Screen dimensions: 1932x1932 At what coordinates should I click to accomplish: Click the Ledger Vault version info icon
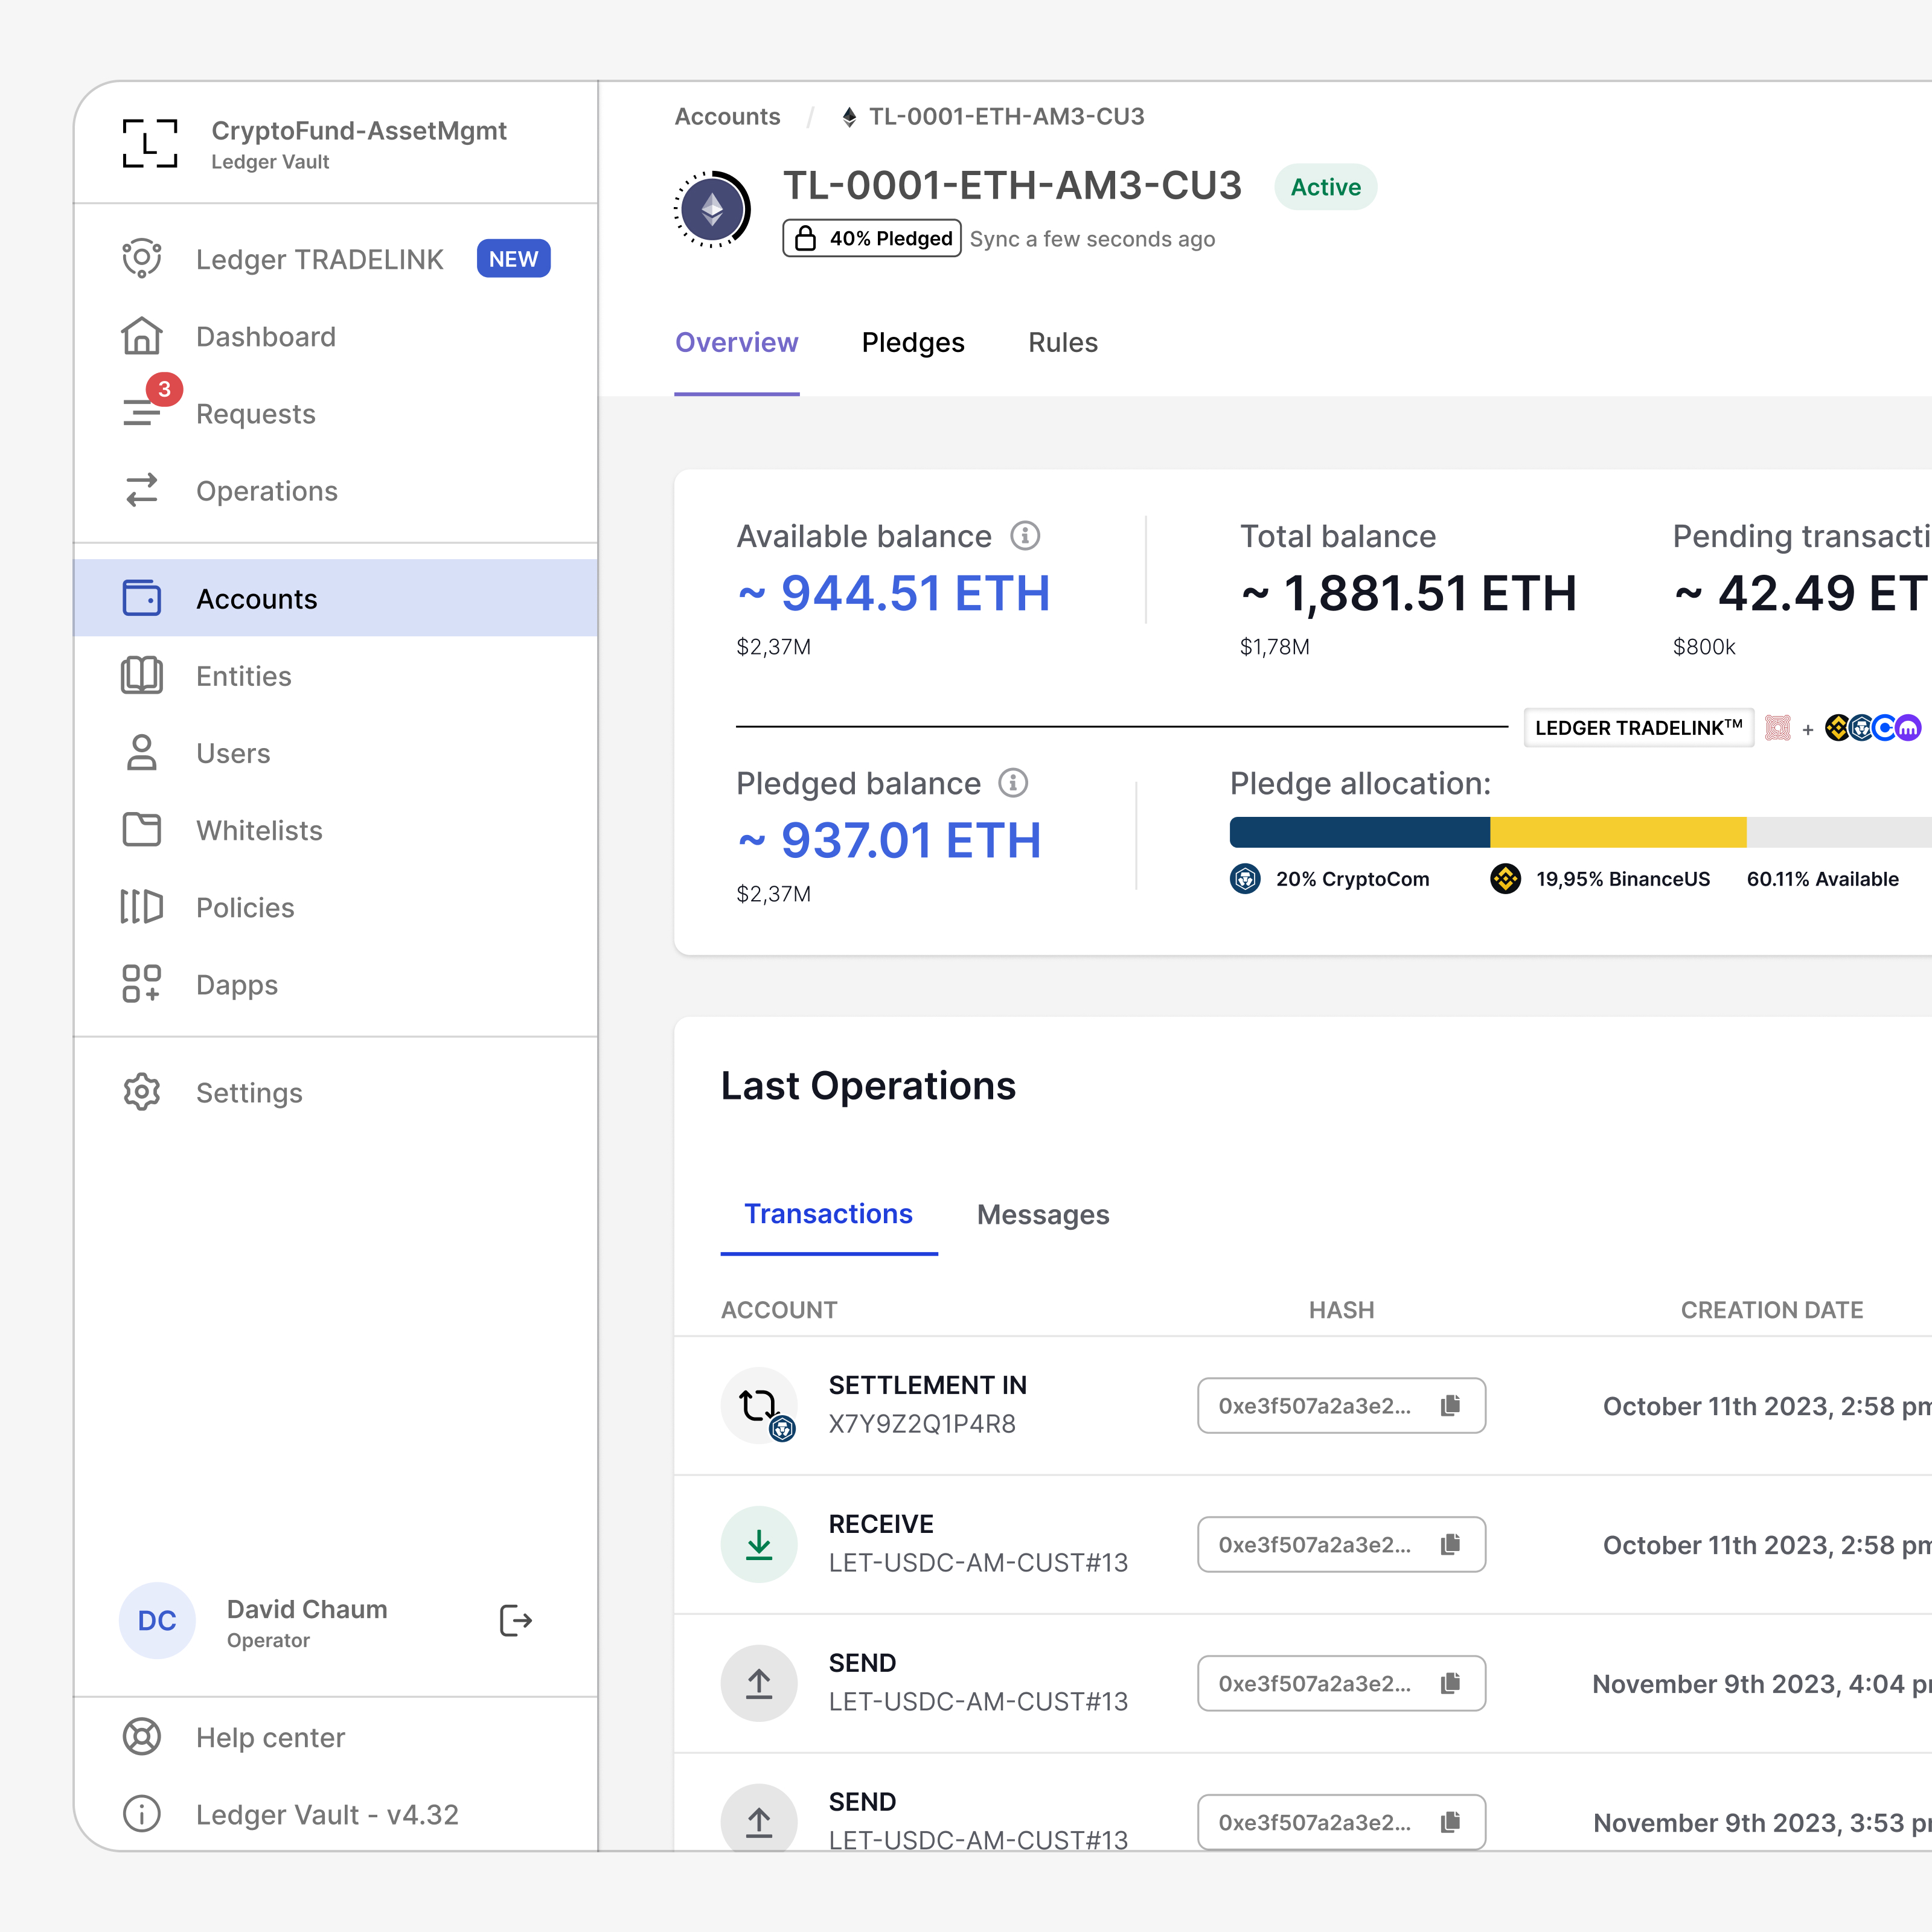(142, 1814)
